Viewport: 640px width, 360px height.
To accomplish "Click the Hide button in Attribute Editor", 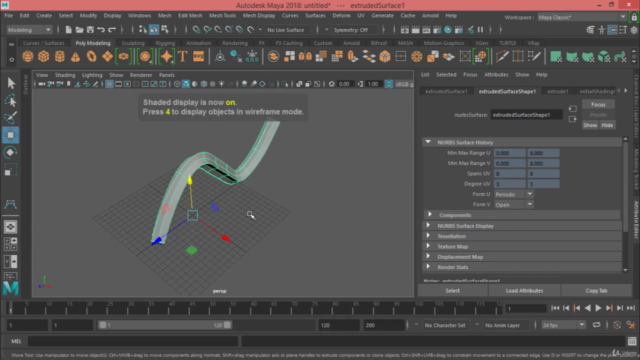I will 607,125.
